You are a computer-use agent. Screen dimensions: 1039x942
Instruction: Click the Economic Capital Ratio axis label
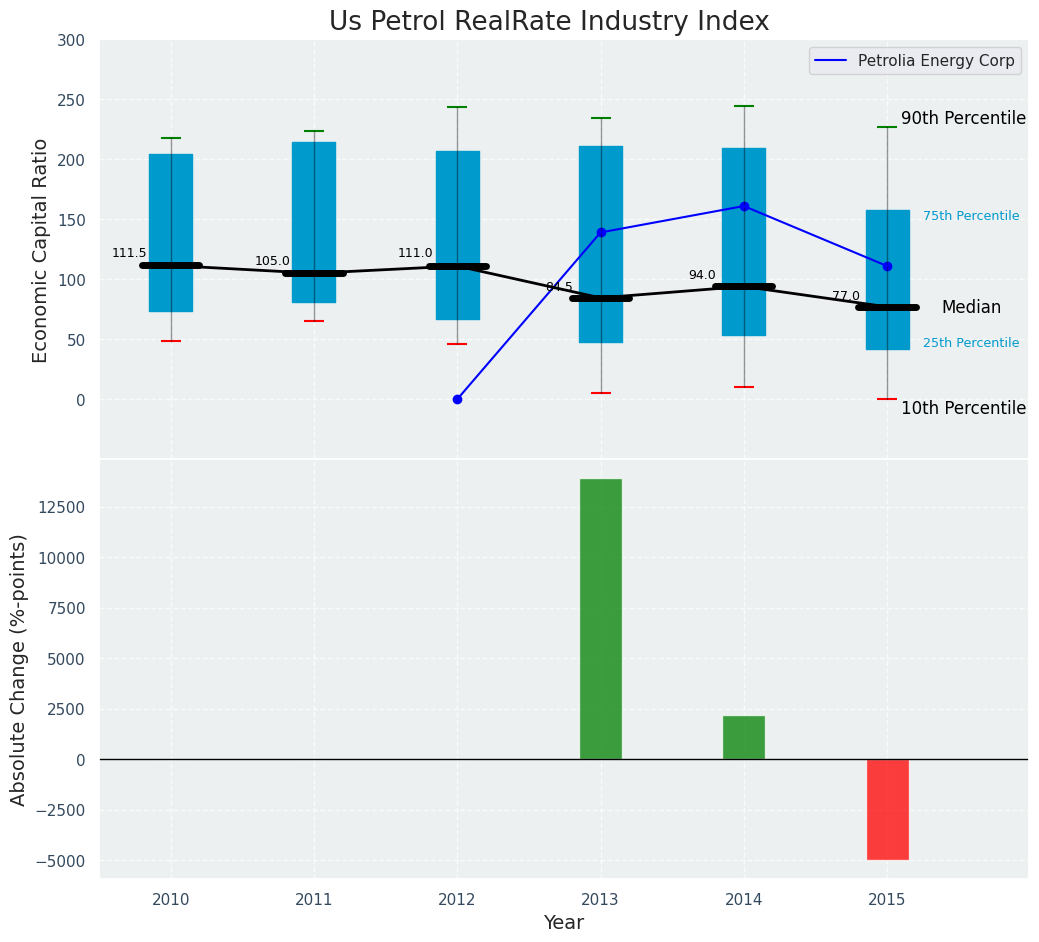41,250
